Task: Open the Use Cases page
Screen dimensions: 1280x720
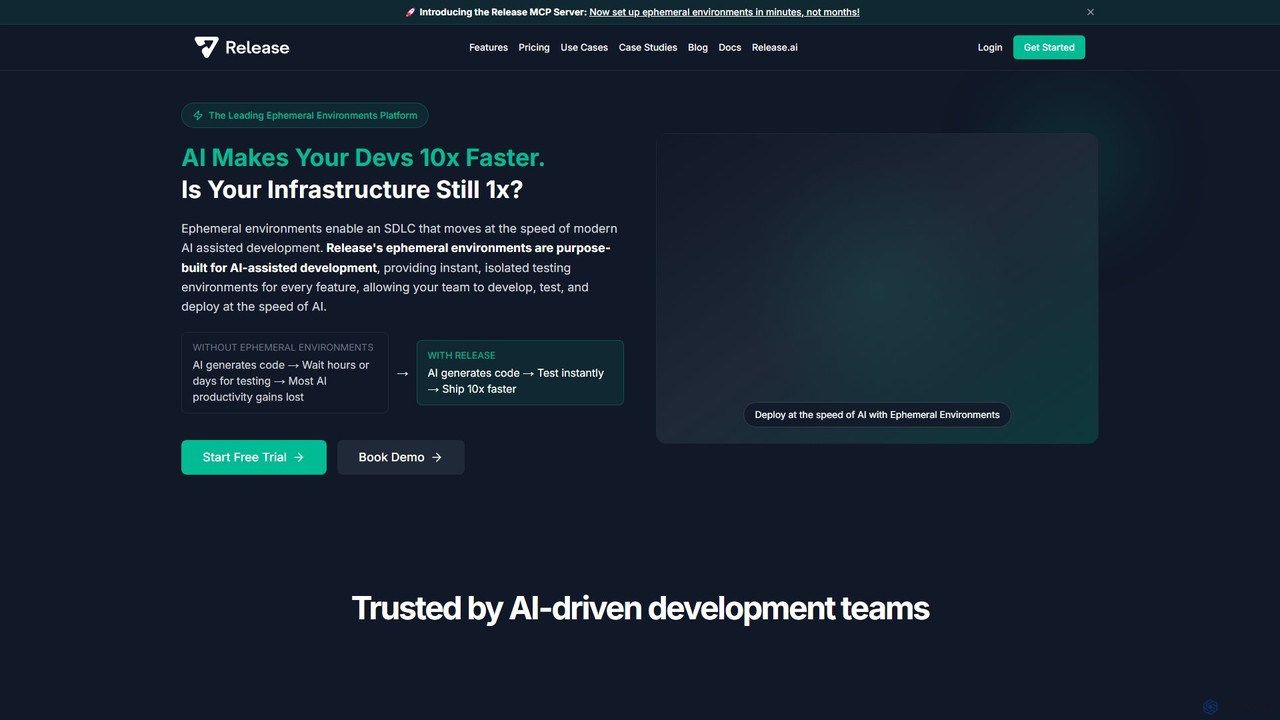Action: pos(584,47)
